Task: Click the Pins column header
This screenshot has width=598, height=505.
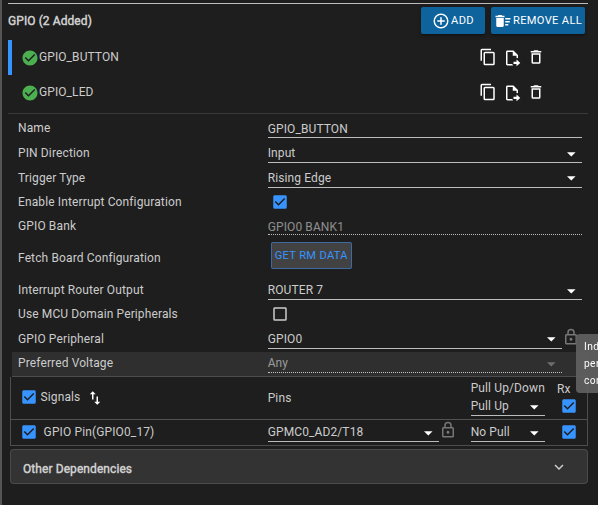Action: pyautogui.click(x=280, y=398)
